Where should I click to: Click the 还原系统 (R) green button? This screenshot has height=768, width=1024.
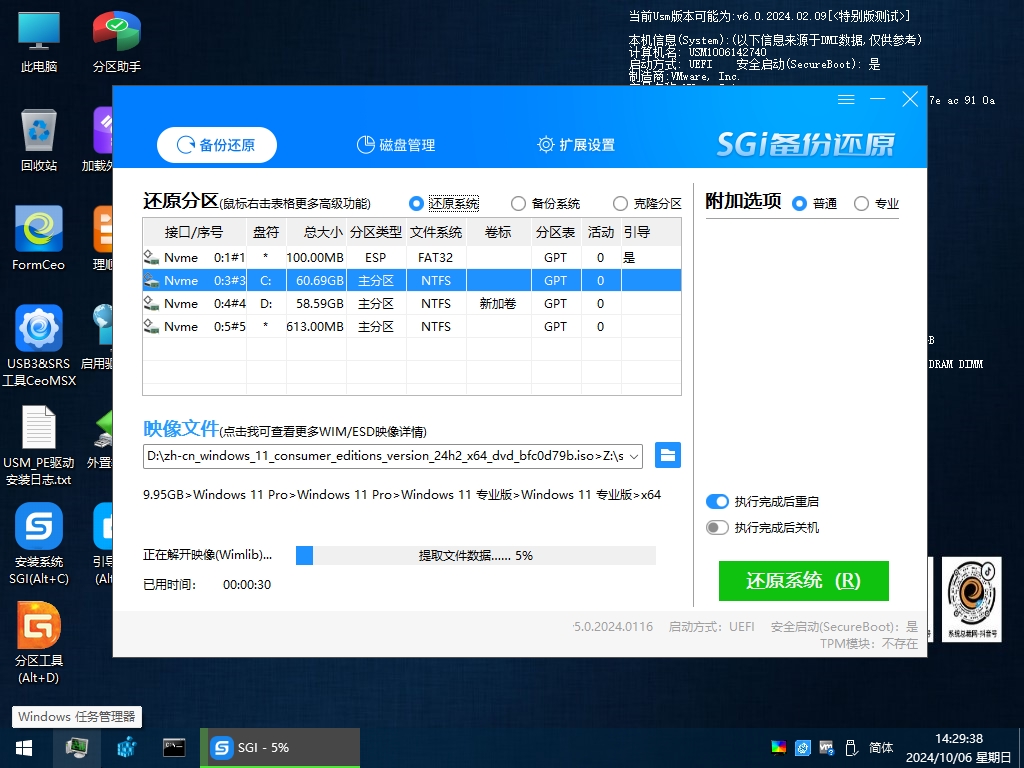point(803,581)
